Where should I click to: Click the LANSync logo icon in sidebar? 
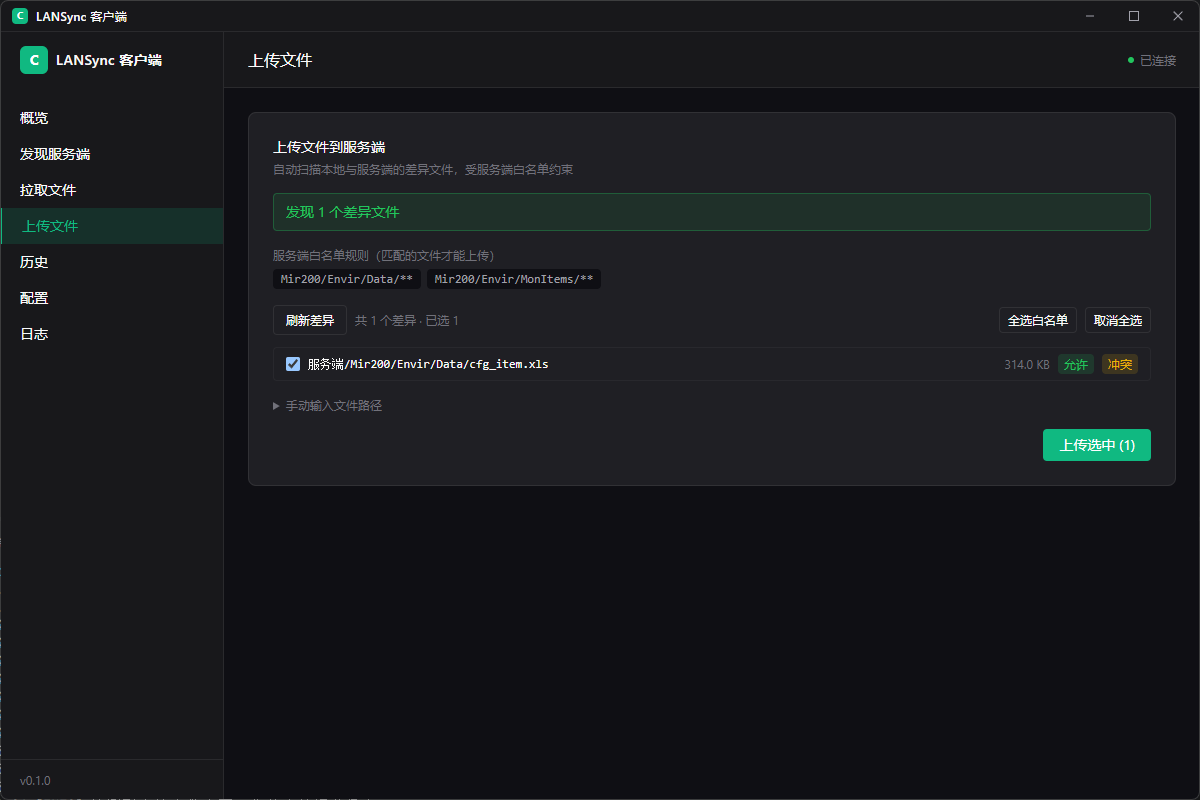(35, 60)
